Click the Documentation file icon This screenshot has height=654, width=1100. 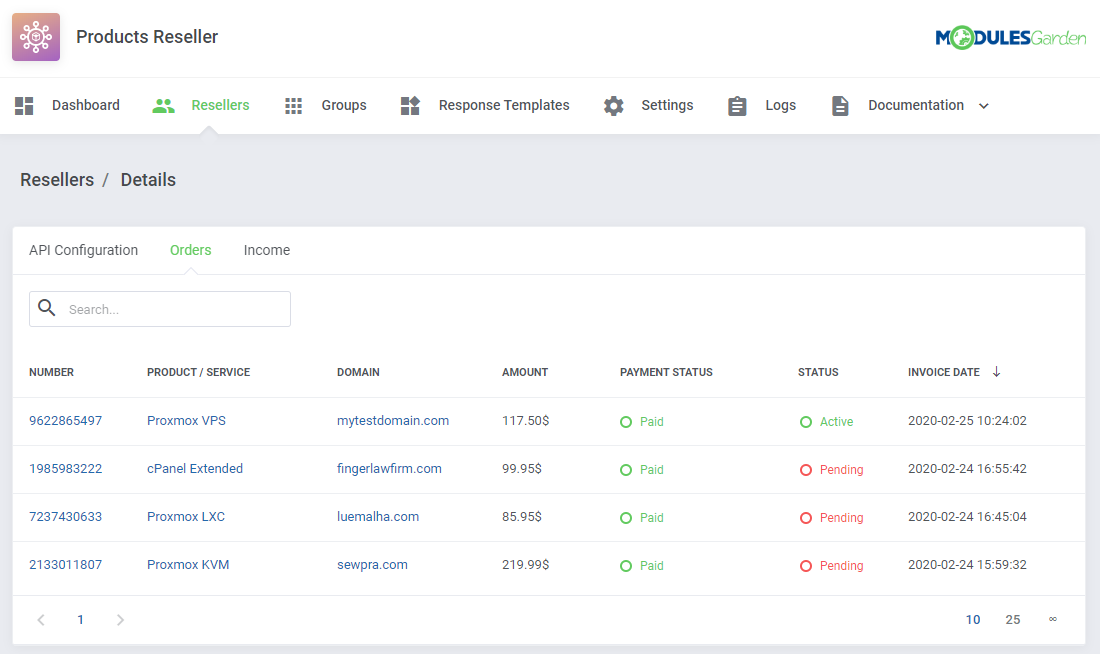[840, 106]
